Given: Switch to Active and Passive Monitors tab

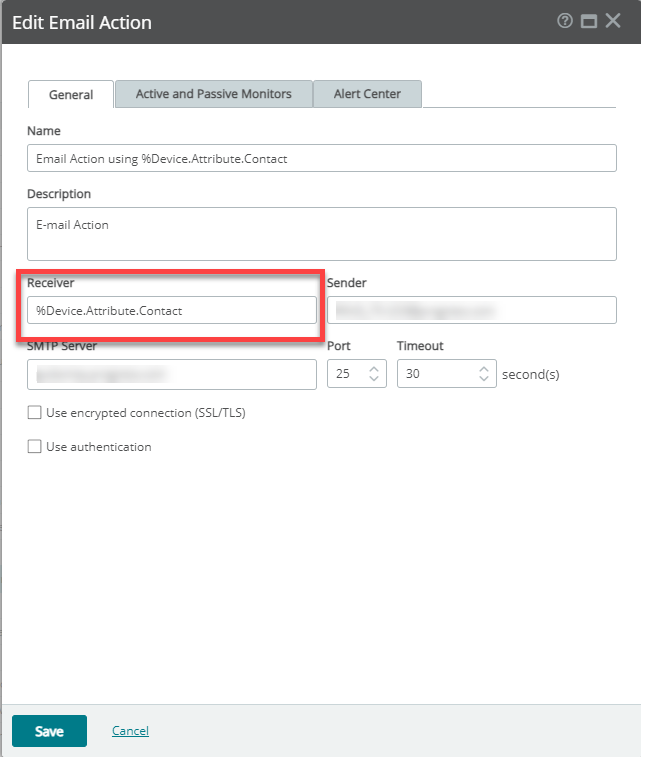Looking at the screenshot, I should point(214,94).
